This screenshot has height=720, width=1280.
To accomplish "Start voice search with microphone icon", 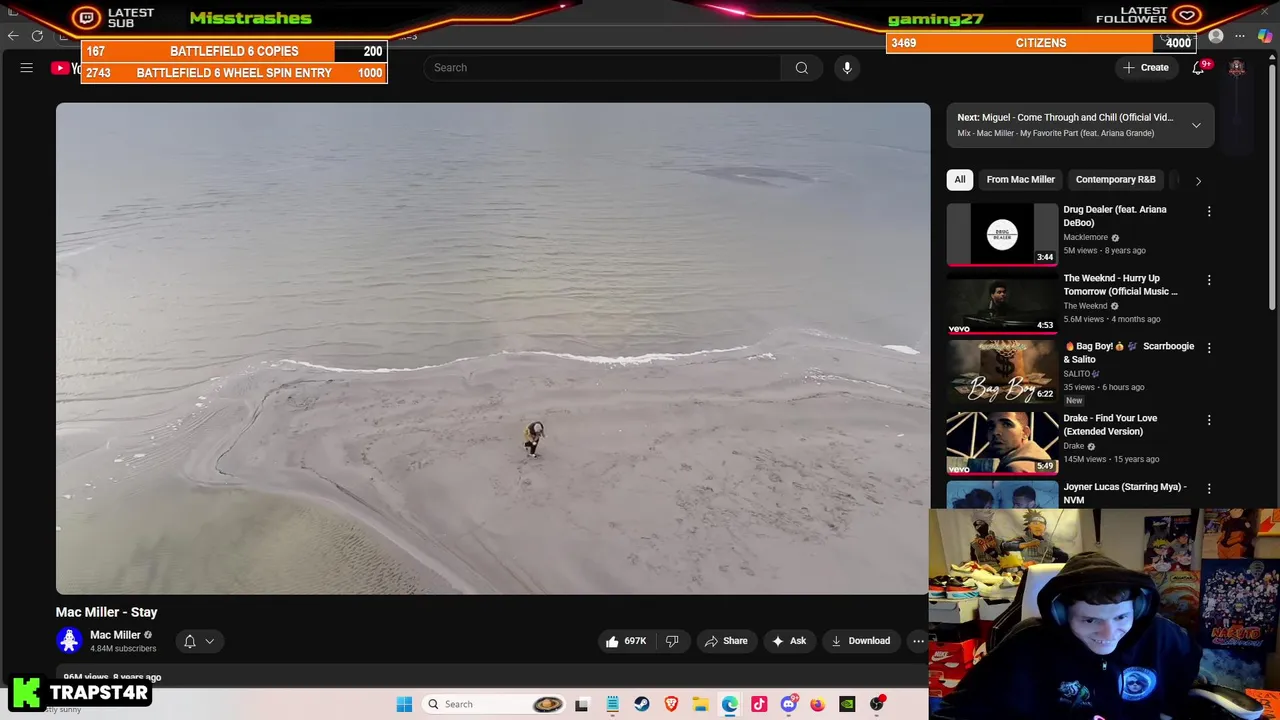I will (x=847, y=68).
